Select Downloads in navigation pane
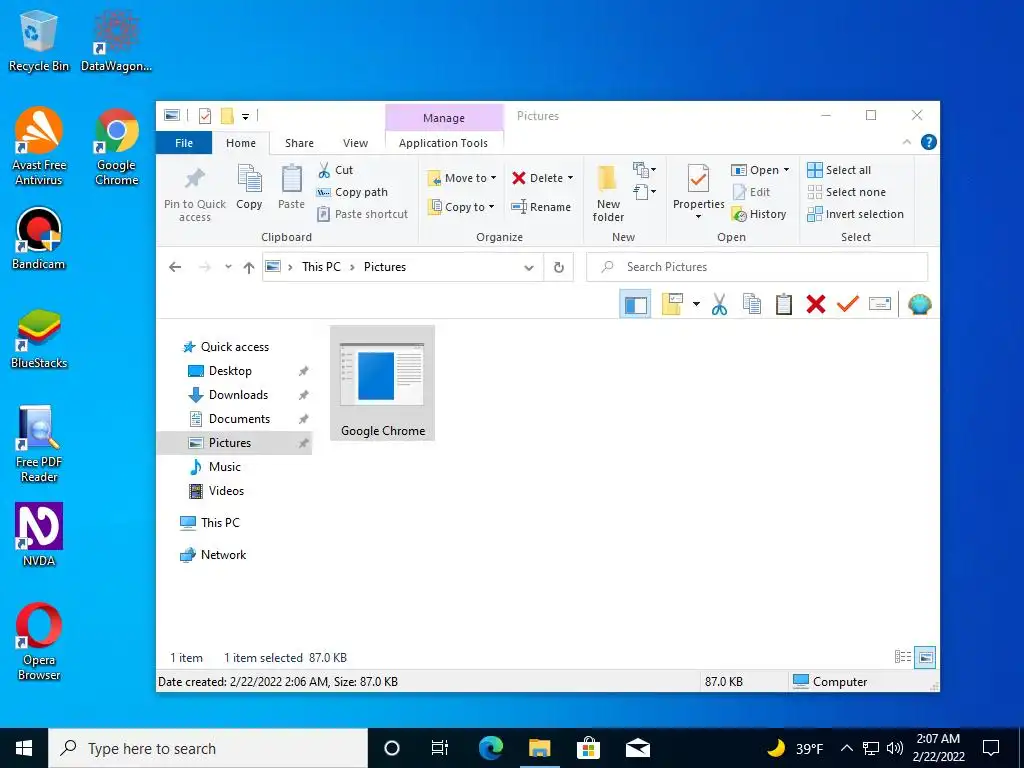The width and height of the screenshot is (1024, 768). point(238,395)
